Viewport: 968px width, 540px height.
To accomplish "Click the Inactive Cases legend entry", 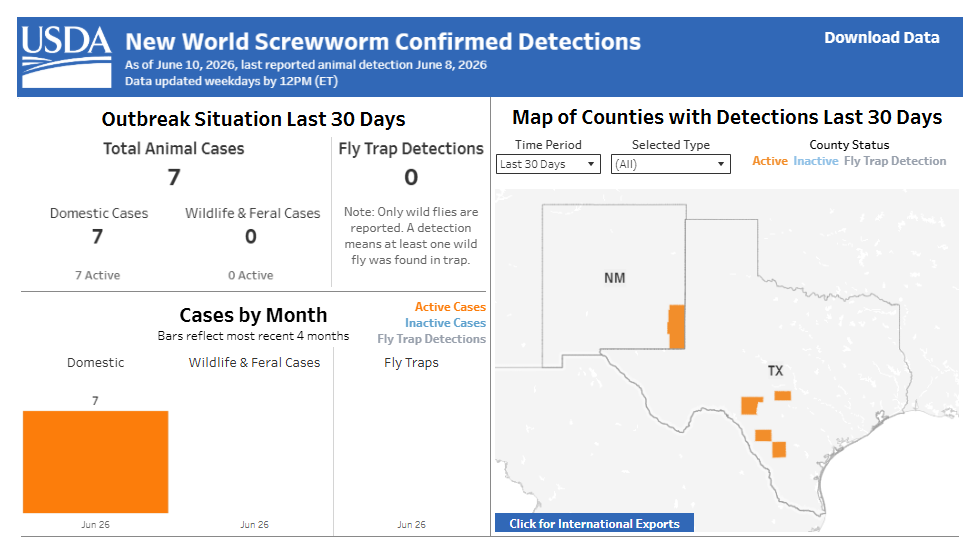I will coord(445,323).
